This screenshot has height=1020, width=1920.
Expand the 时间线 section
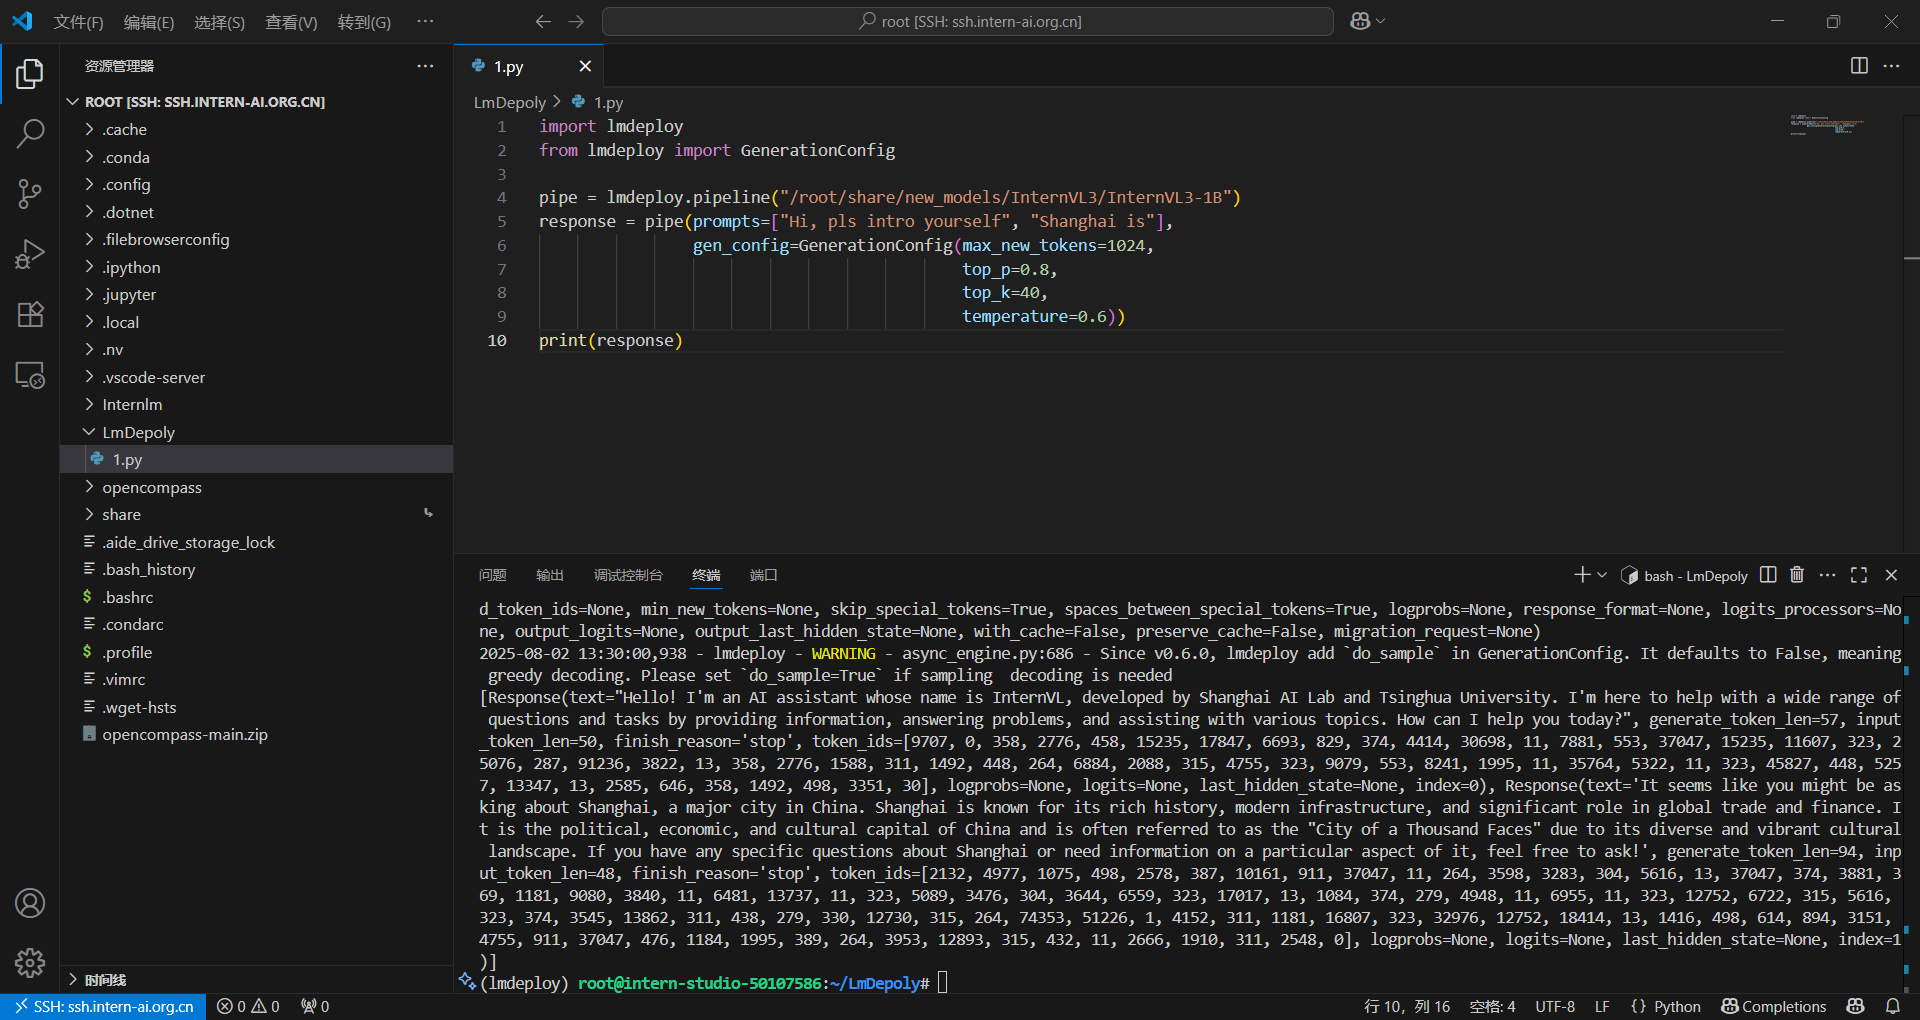tap(256, 979)
